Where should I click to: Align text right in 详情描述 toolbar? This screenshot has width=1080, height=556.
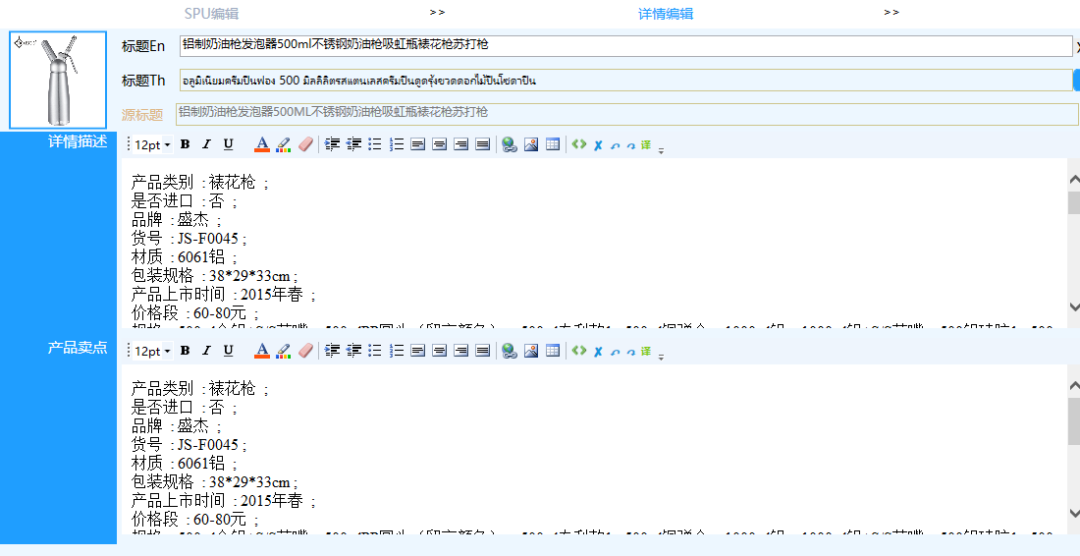coord(461,144)
